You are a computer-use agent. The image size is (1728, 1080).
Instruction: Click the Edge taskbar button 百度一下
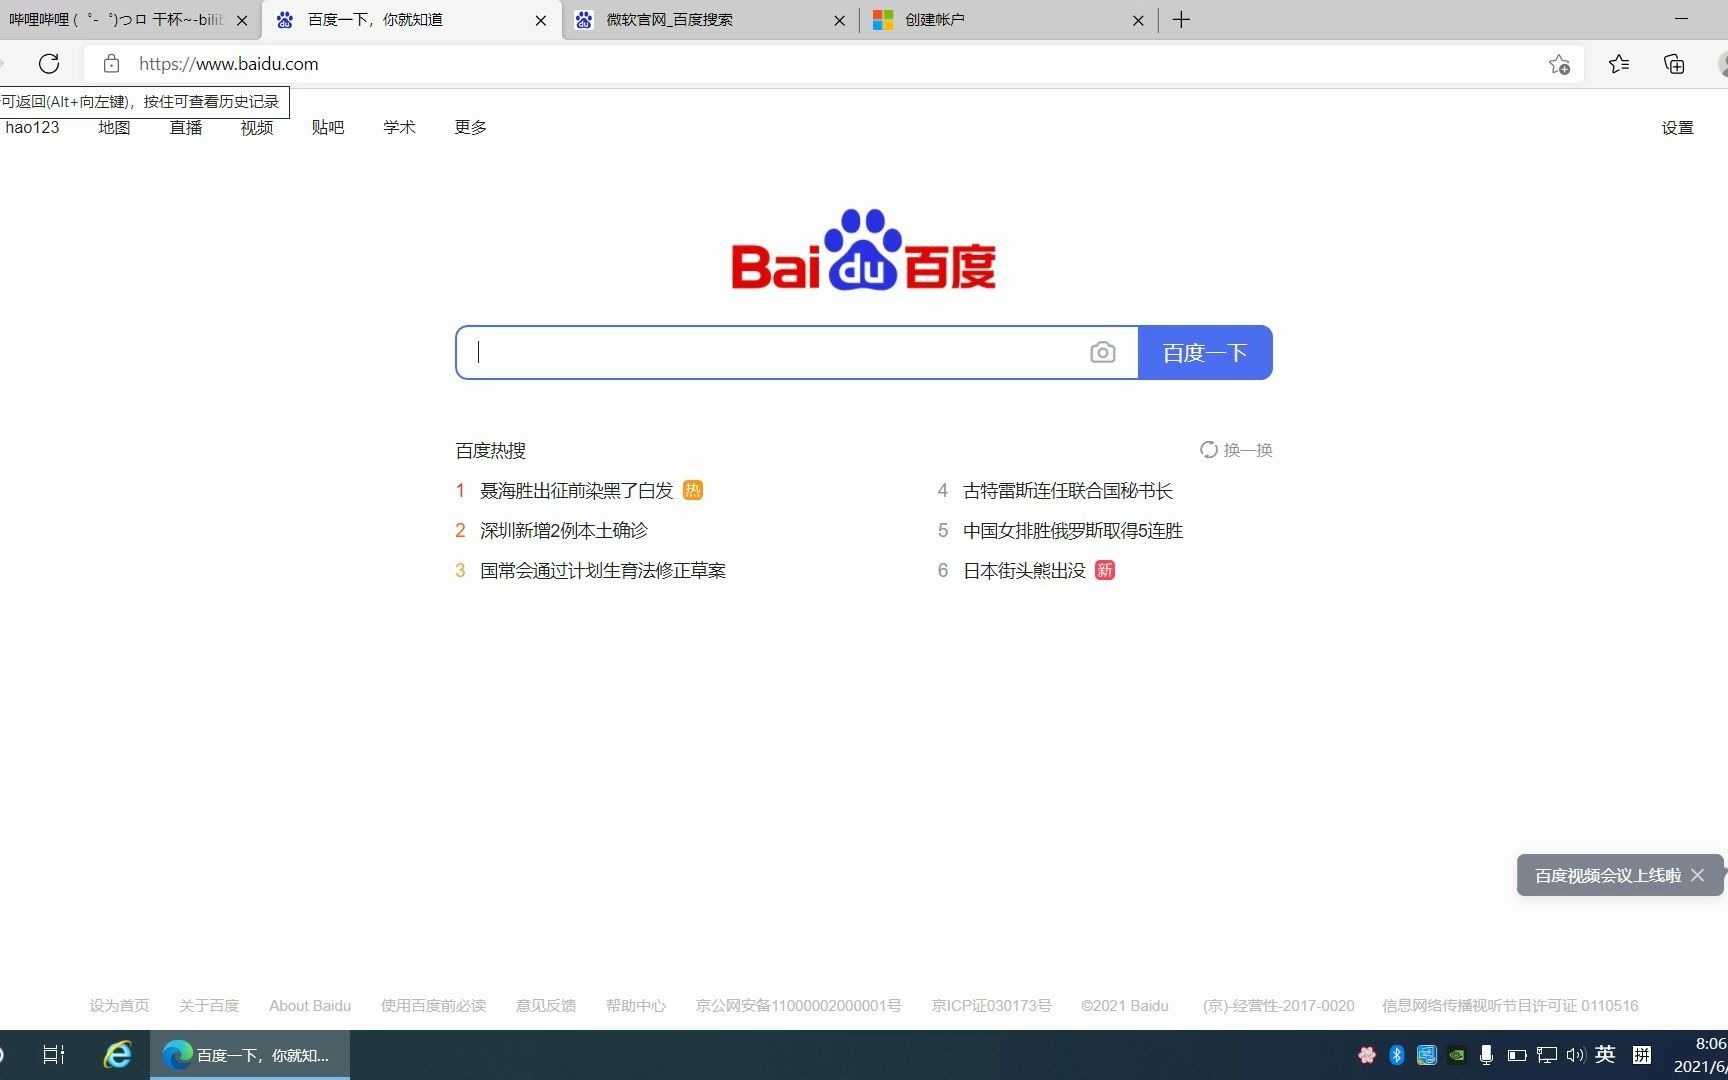click(250, 1055)
